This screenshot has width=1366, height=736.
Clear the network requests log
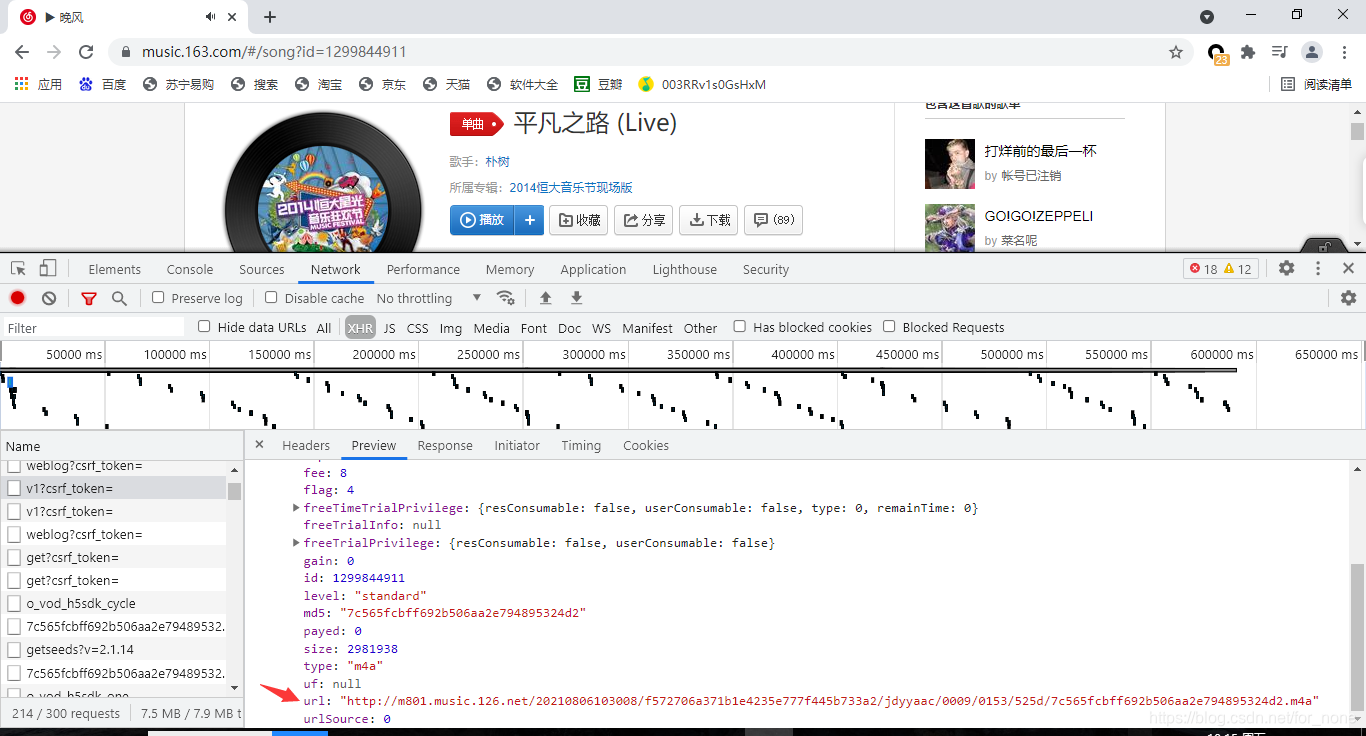pyautogui.click(x=49, y=298)
